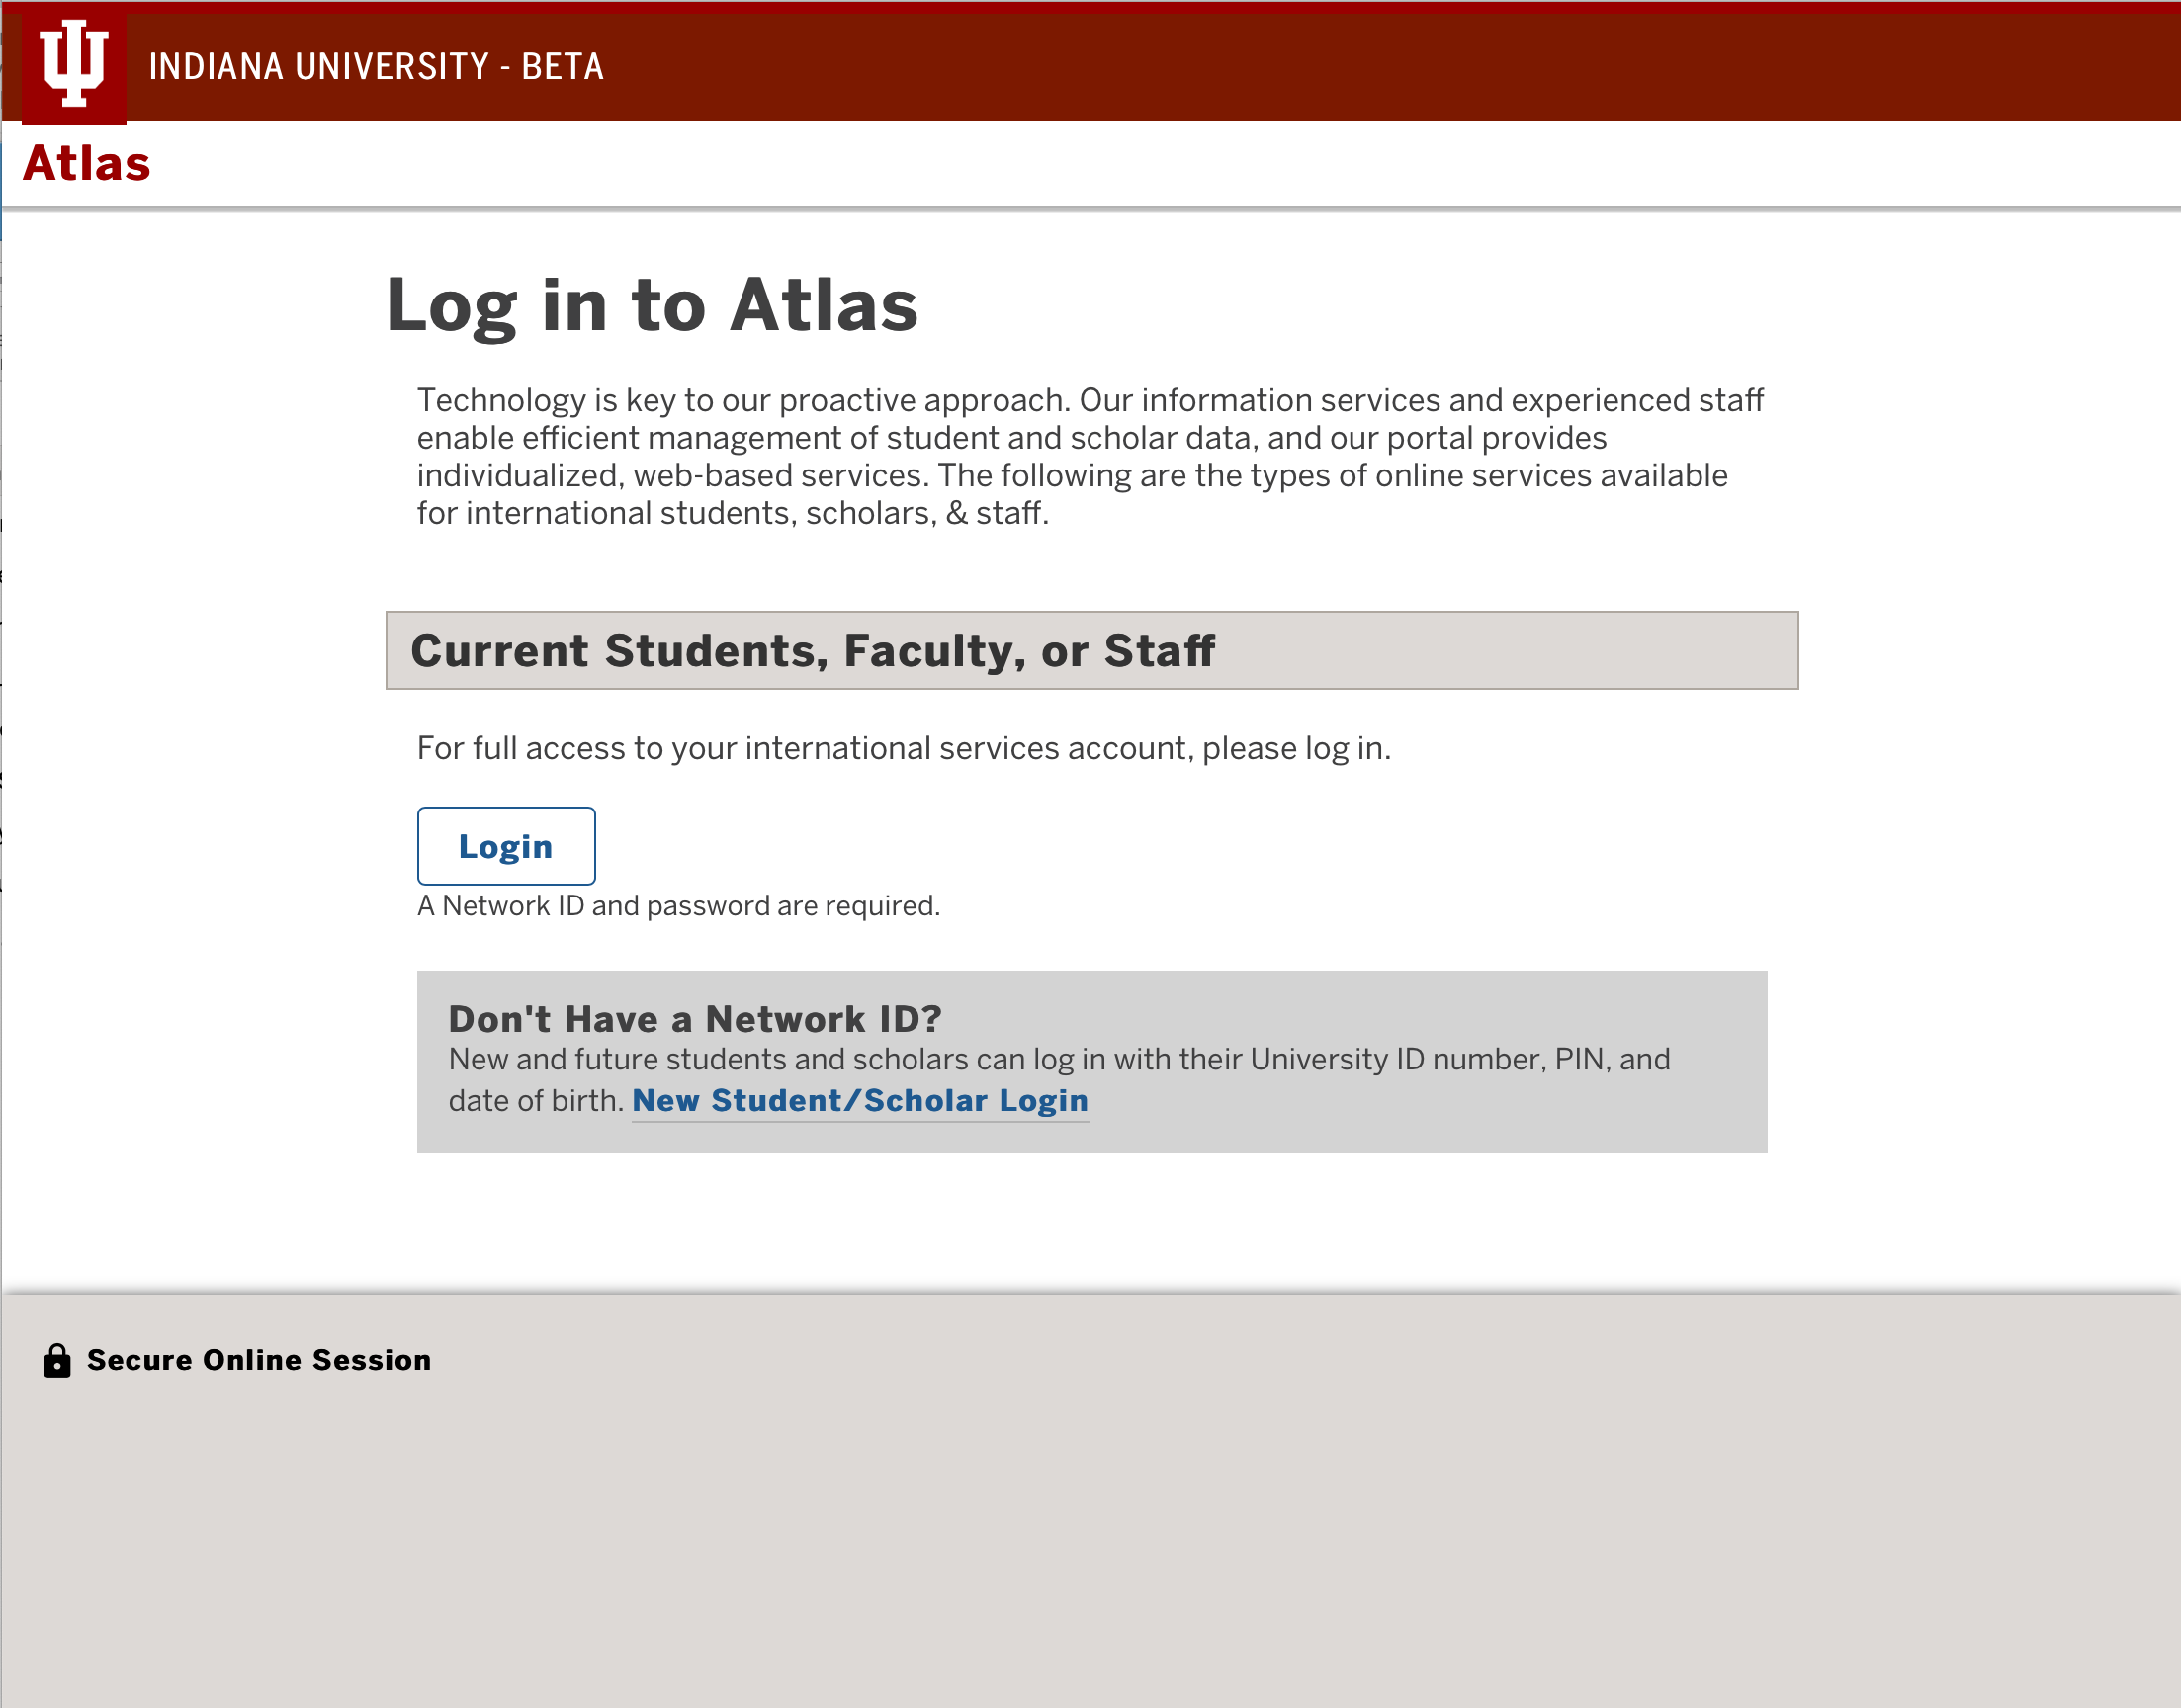Image resolution: width=2181 pixels, height=1708 pixels.
Task: Open the New Student/Scholar Login link
Action: click(x=859, y=1100)
